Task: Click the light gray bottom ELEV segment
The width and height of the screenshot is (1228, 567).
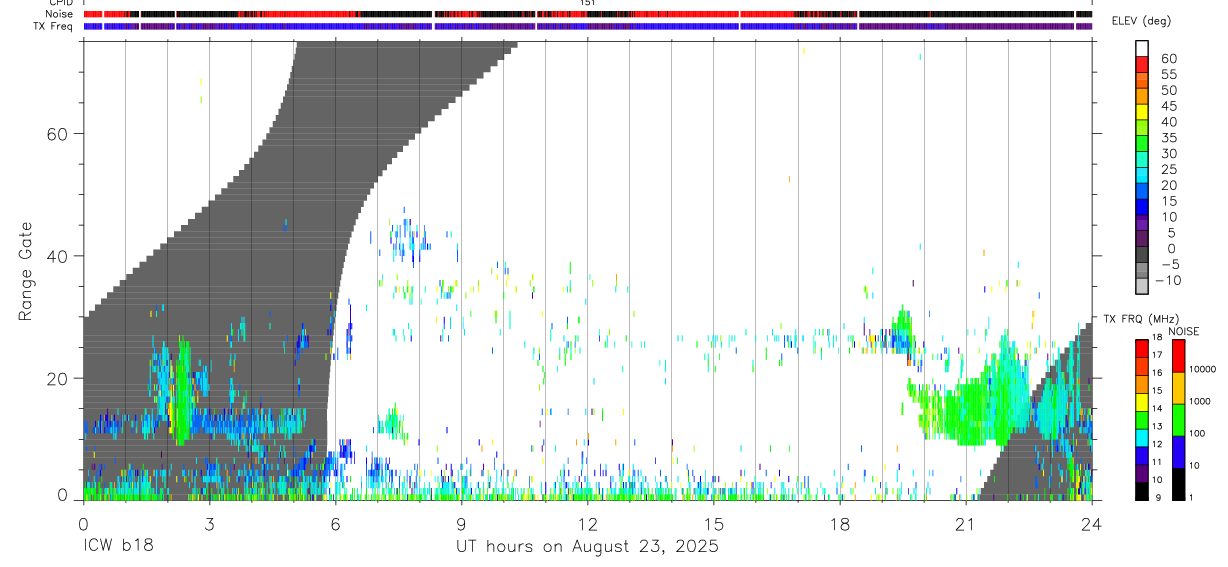Action: 1141,286
